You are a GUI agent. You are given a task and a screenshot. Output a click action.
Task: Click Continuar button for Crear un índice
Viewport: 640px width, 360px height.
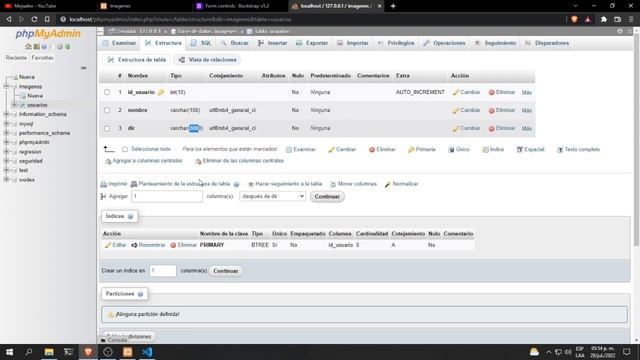coord(226,271)
